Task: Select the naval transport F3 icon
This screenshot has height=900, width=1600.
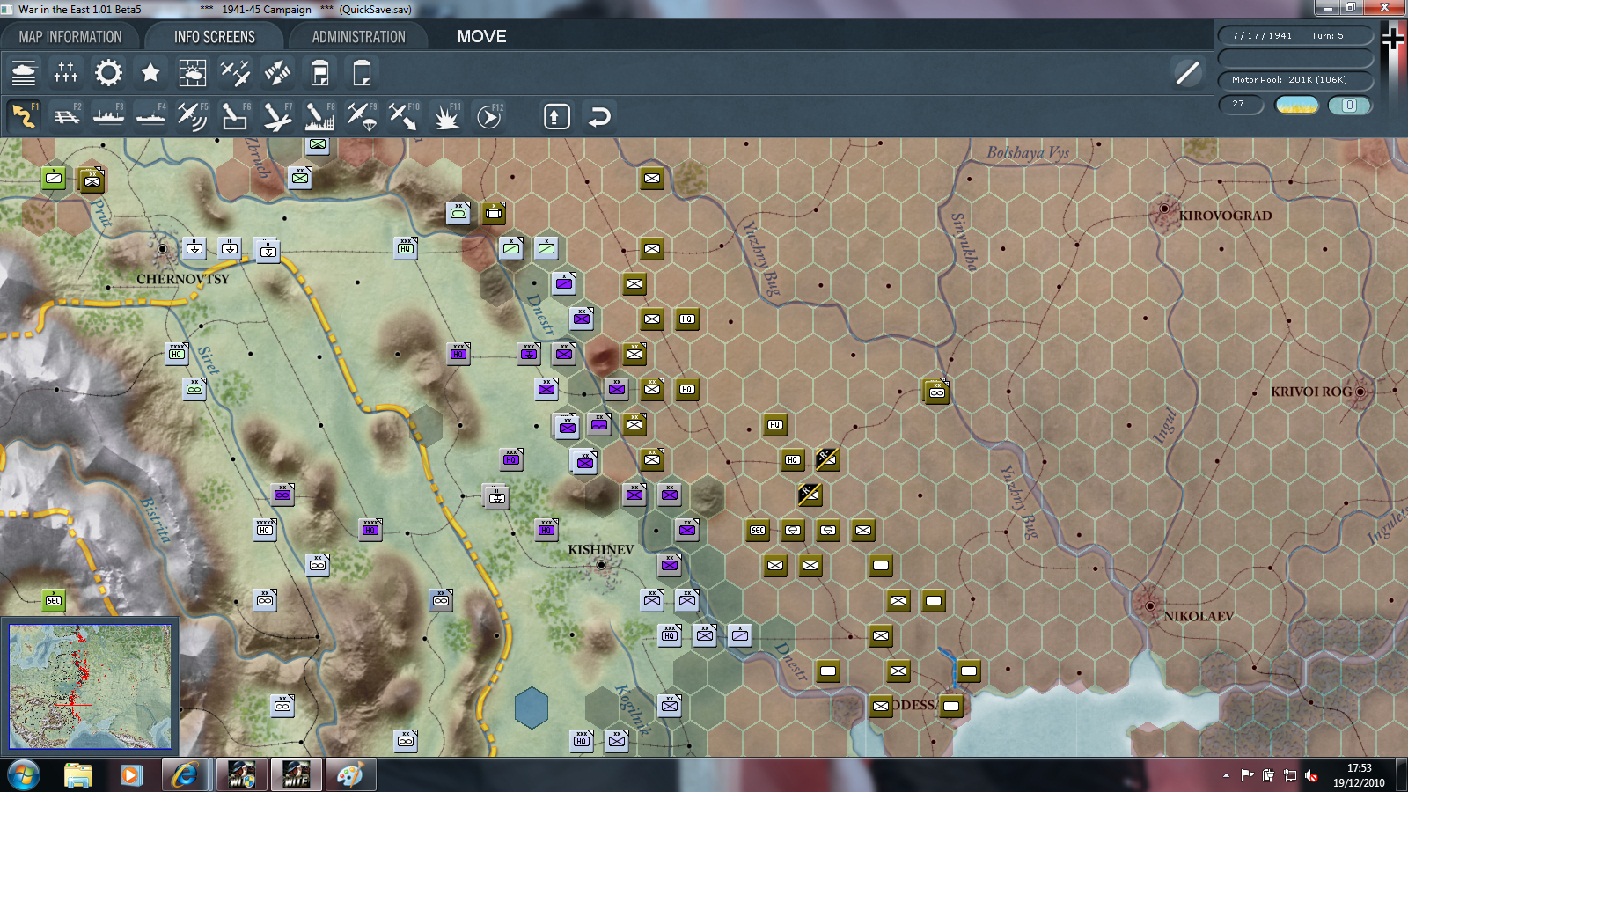Action: pyautogui.click(x=108, y=116)
